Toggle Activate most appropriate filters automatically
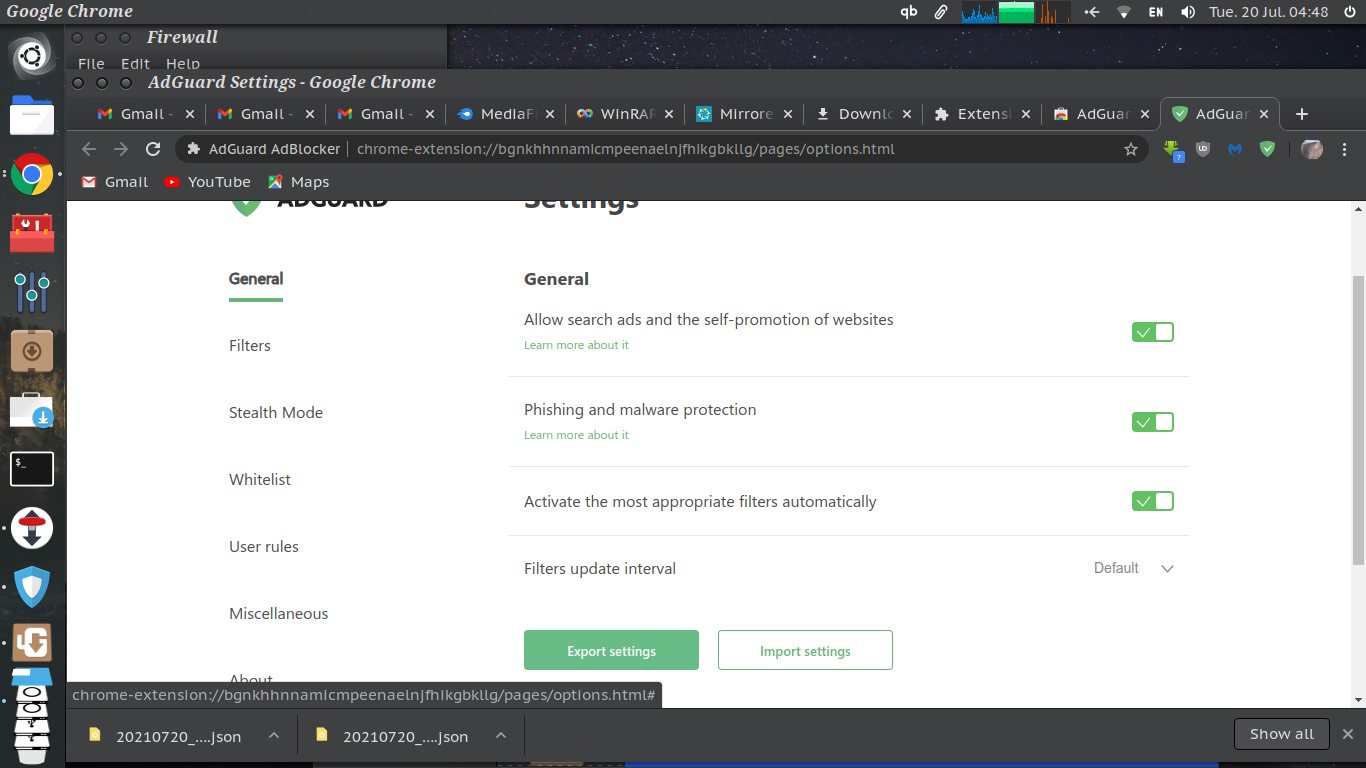Image resolution: width=1366 pixels, height=768 pixels. point(1152,501)
